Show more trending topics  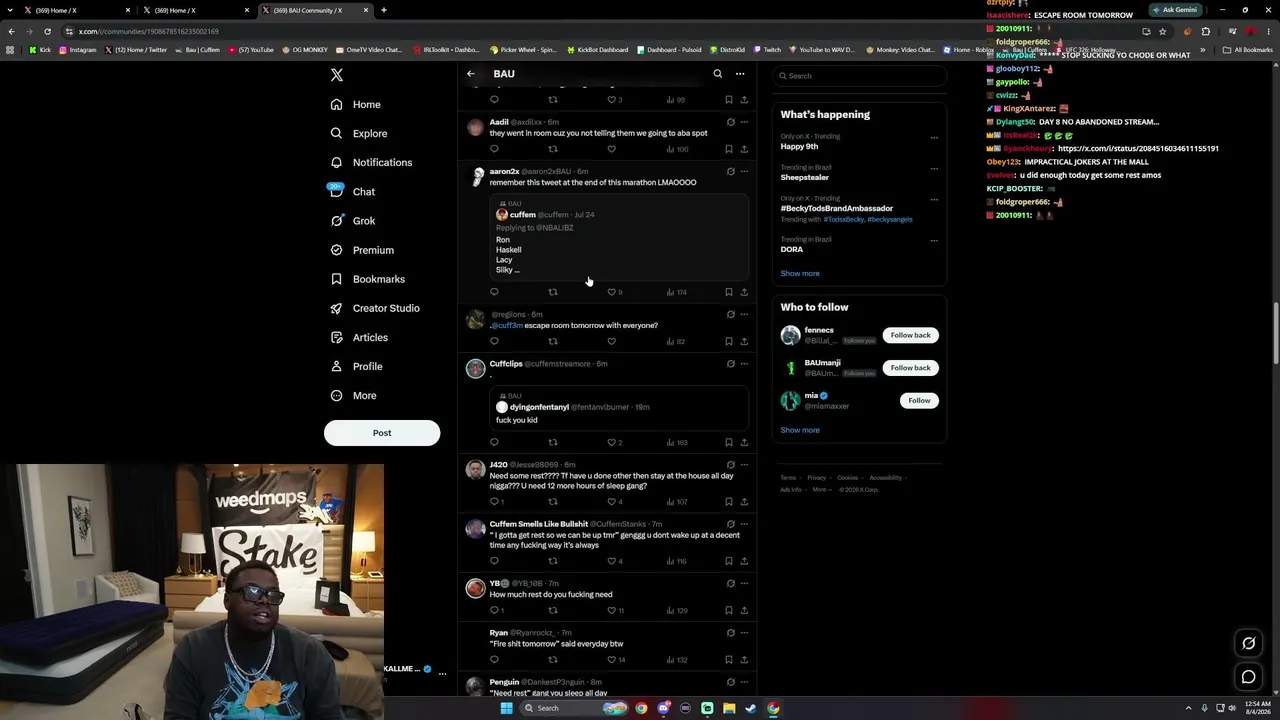(x=800, y=273)
